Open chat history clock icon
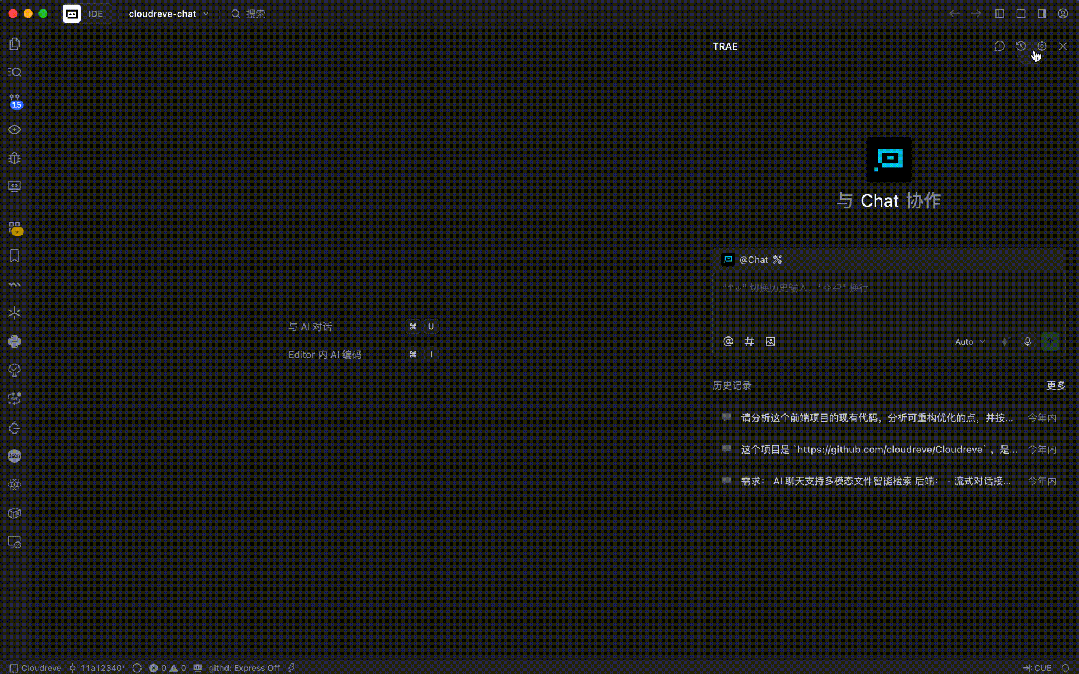1079x674 pixels. (x=1021, y=46)
